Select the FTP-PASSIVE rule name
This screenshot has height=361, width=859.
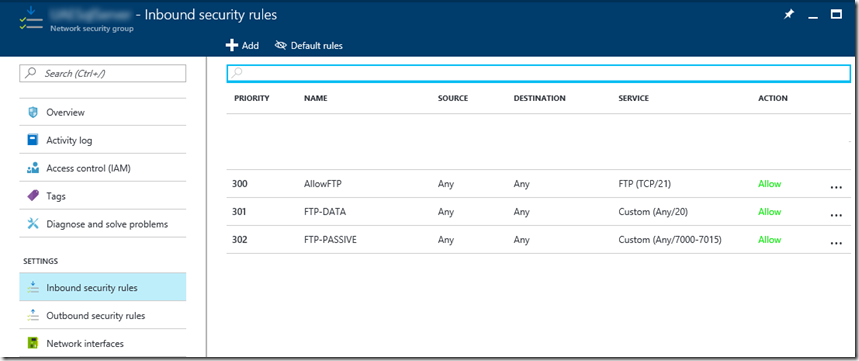330,240
